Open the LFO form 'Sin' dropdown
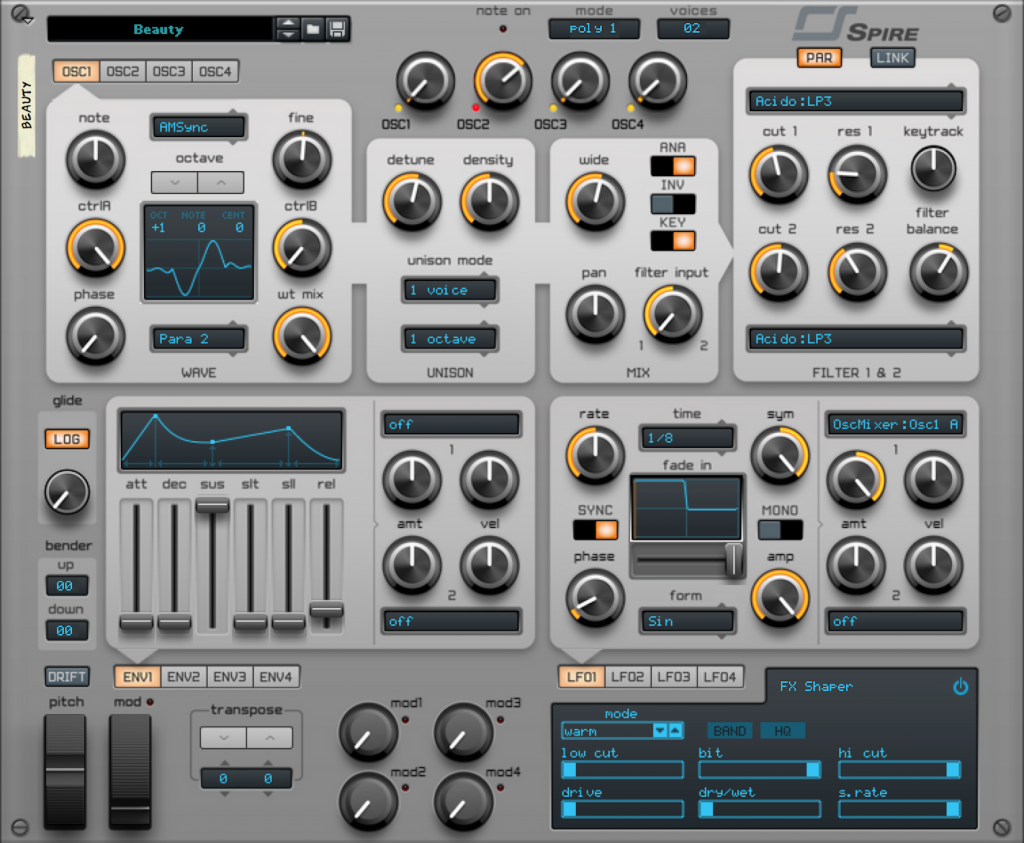The width and height of the screenshot is (1024, 843). click(x=687, y=622)
